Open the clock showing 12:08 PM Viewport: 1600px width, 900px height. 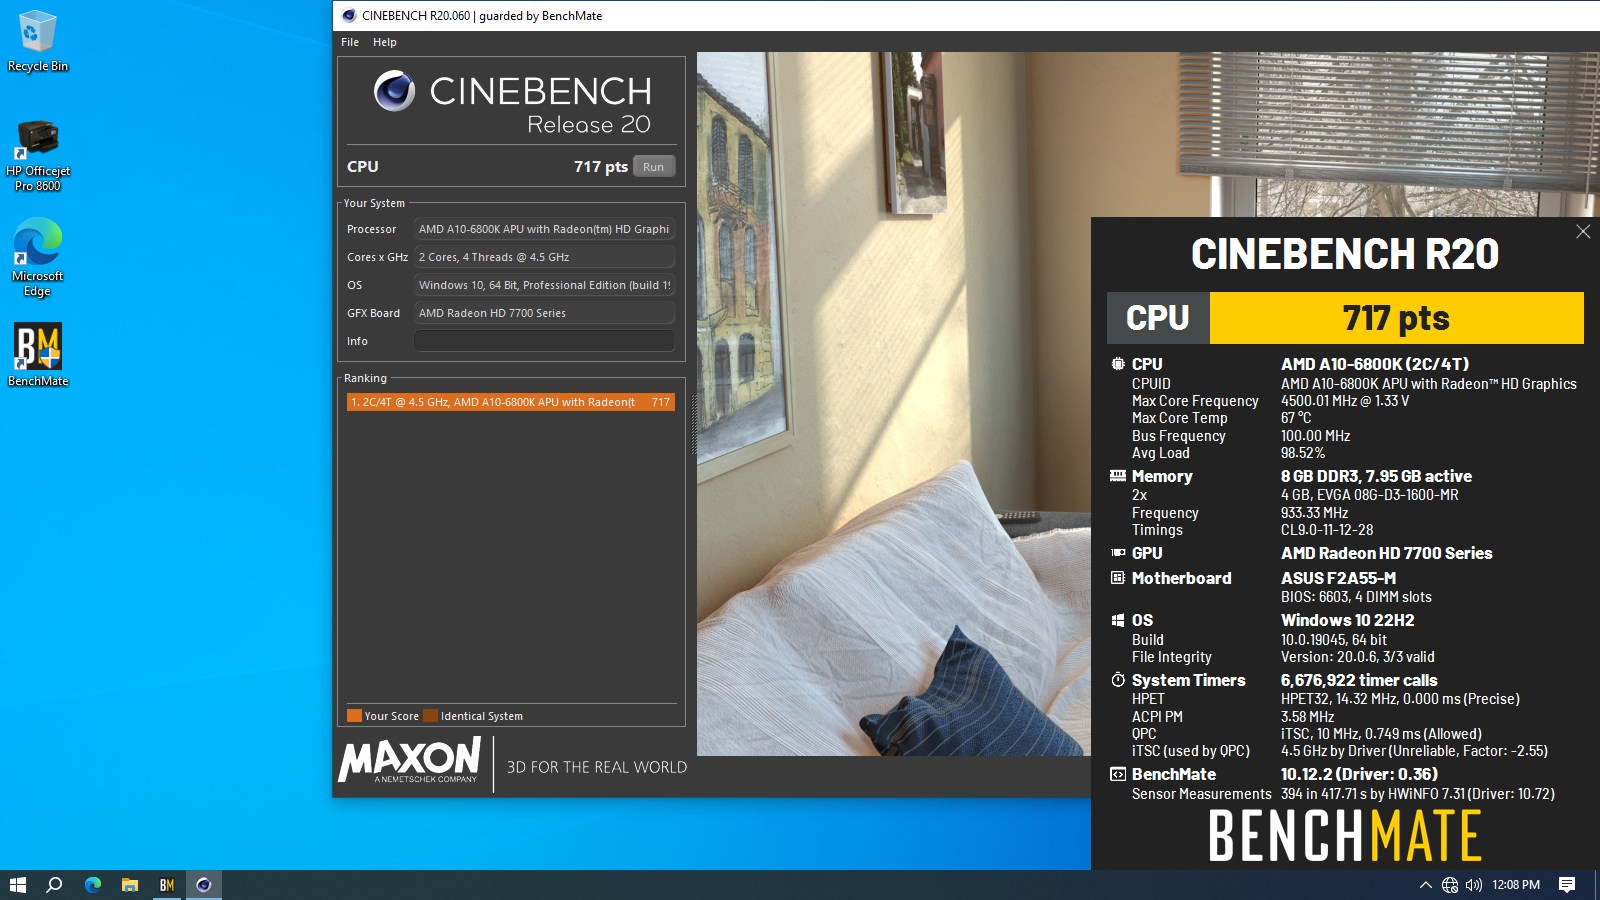[1516, 885]
